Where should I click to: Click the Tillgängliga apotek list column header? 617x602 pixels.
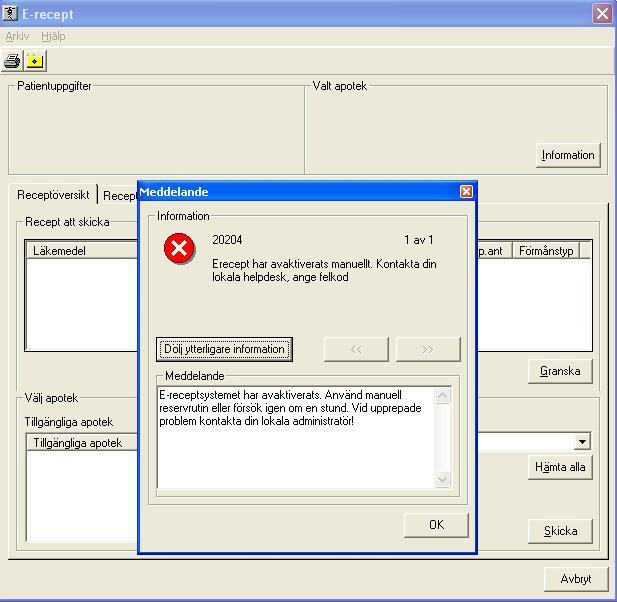82,443
